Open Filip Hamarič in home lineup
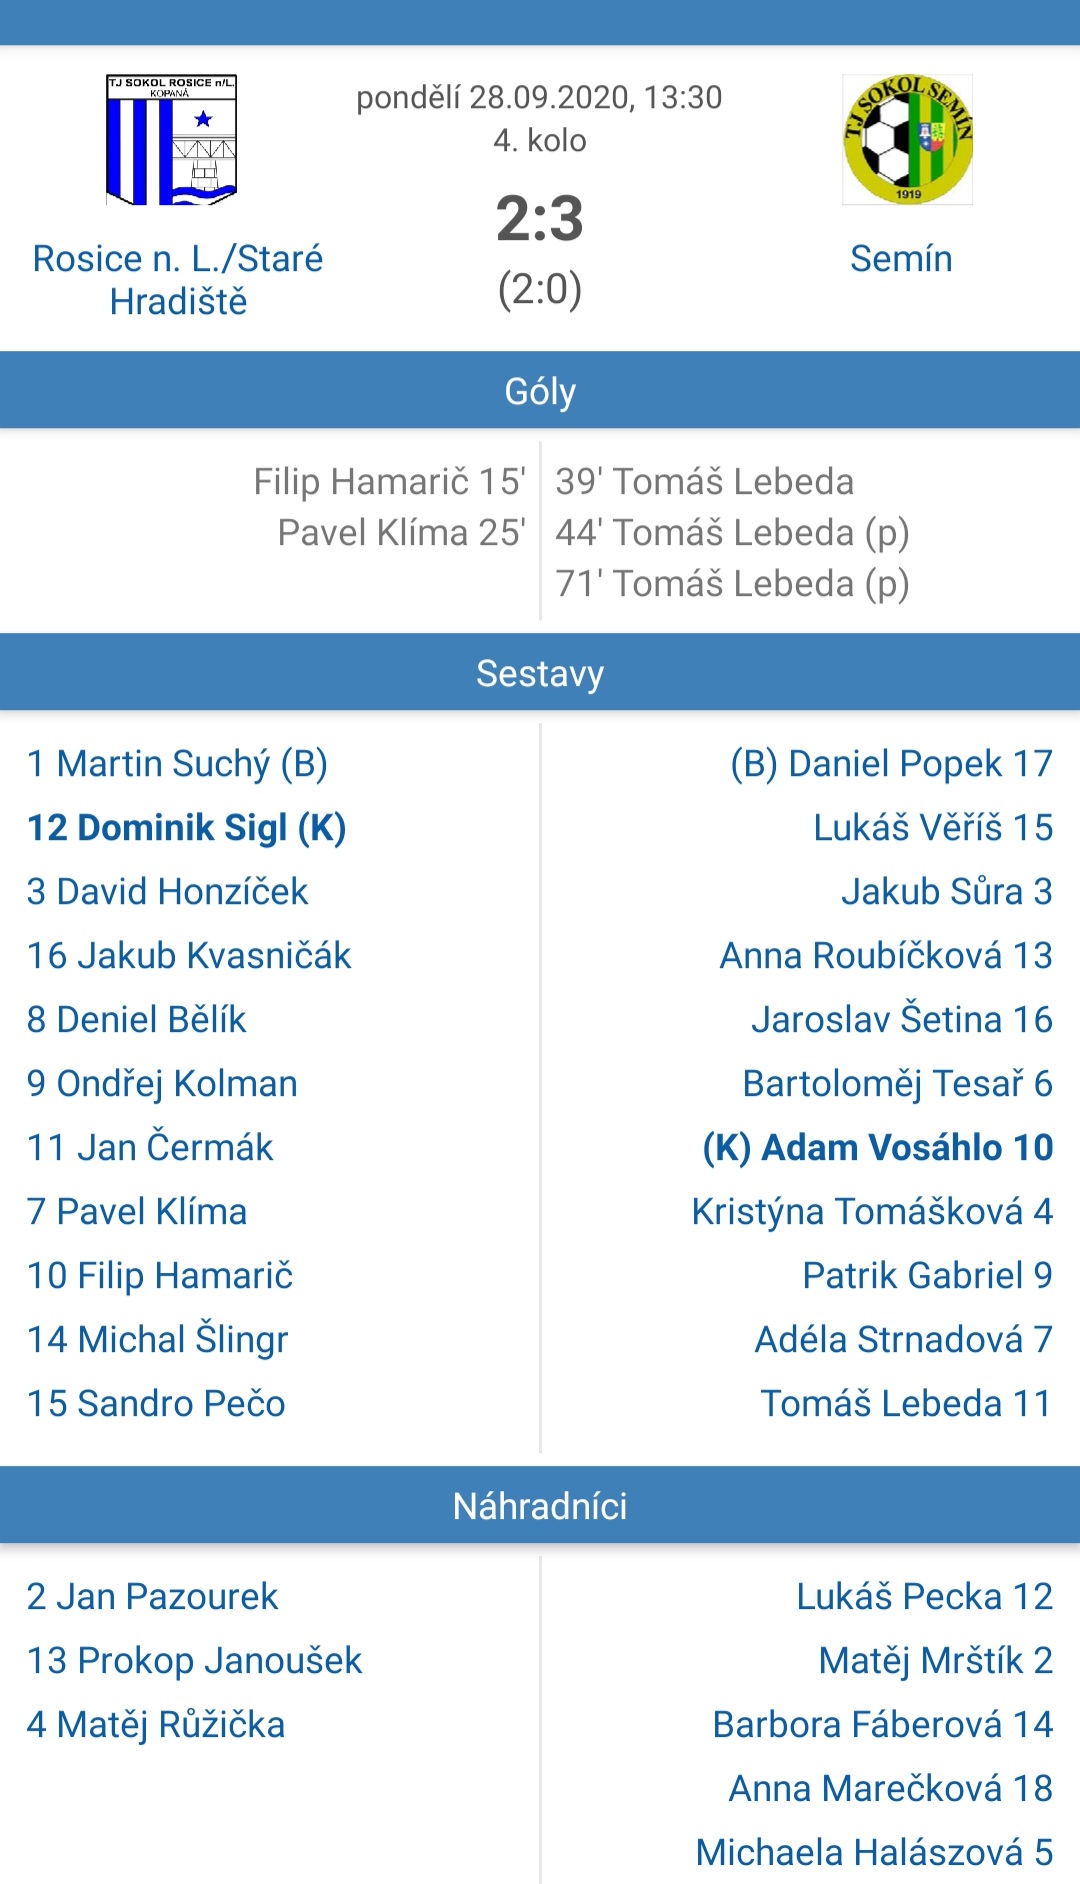Viewport: 1080px width, 1884px height. (x=160, y=1276)
